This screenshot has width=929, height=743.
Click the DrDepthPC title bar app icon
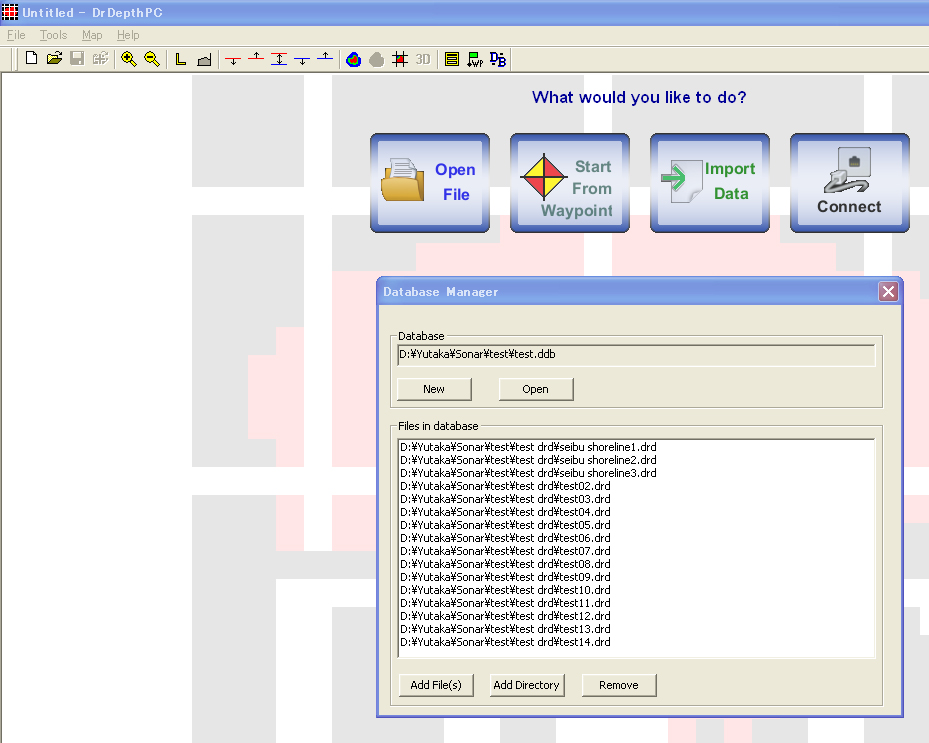[x=10, y=12]
